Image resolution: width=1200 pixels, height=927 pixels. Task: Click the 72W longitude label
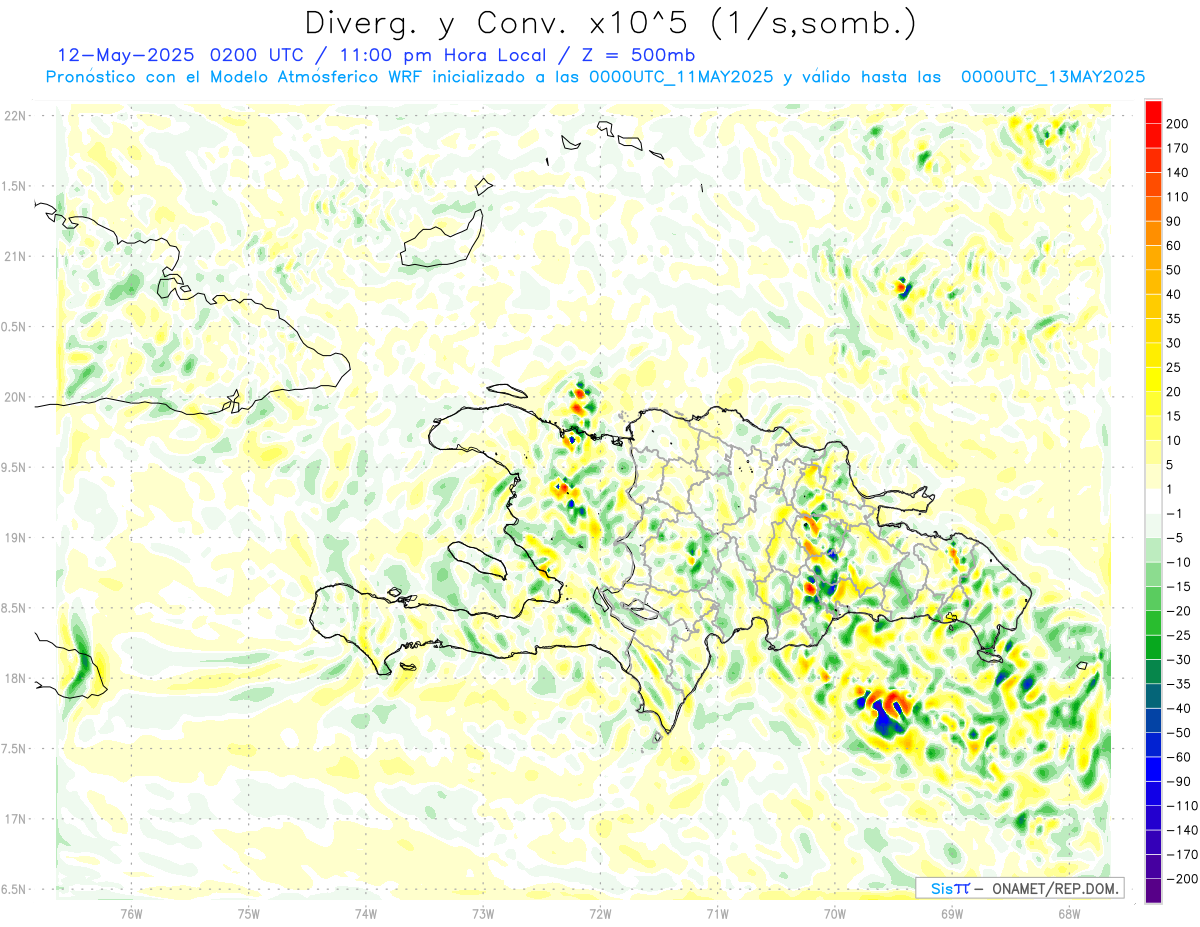600,912
